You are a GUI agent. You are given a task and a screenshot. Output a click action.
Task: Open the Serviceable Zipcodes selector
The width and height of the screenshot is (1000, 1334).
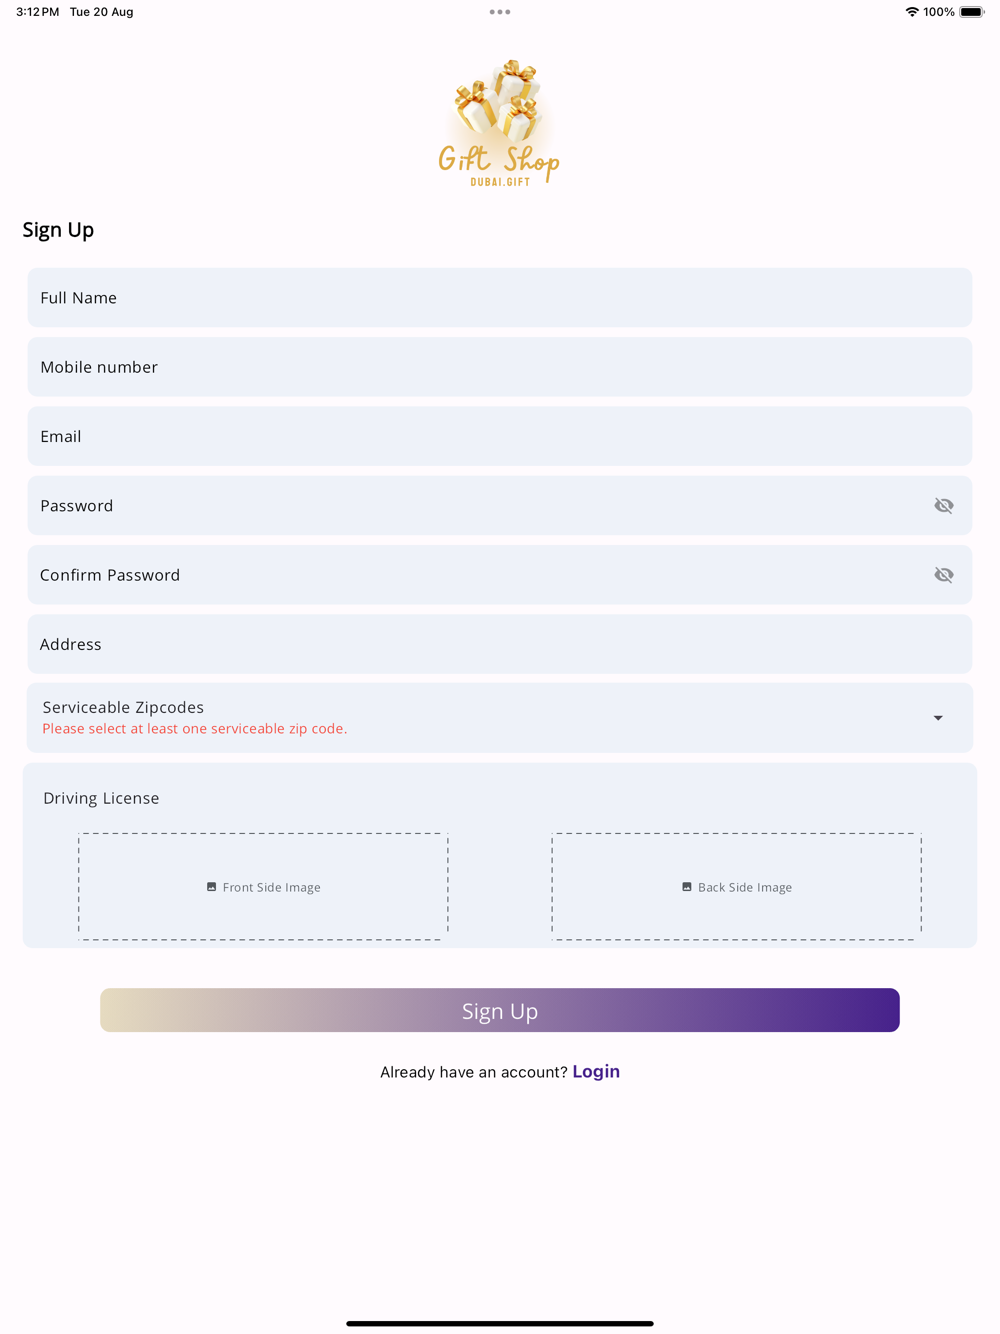tap(500, 718)
